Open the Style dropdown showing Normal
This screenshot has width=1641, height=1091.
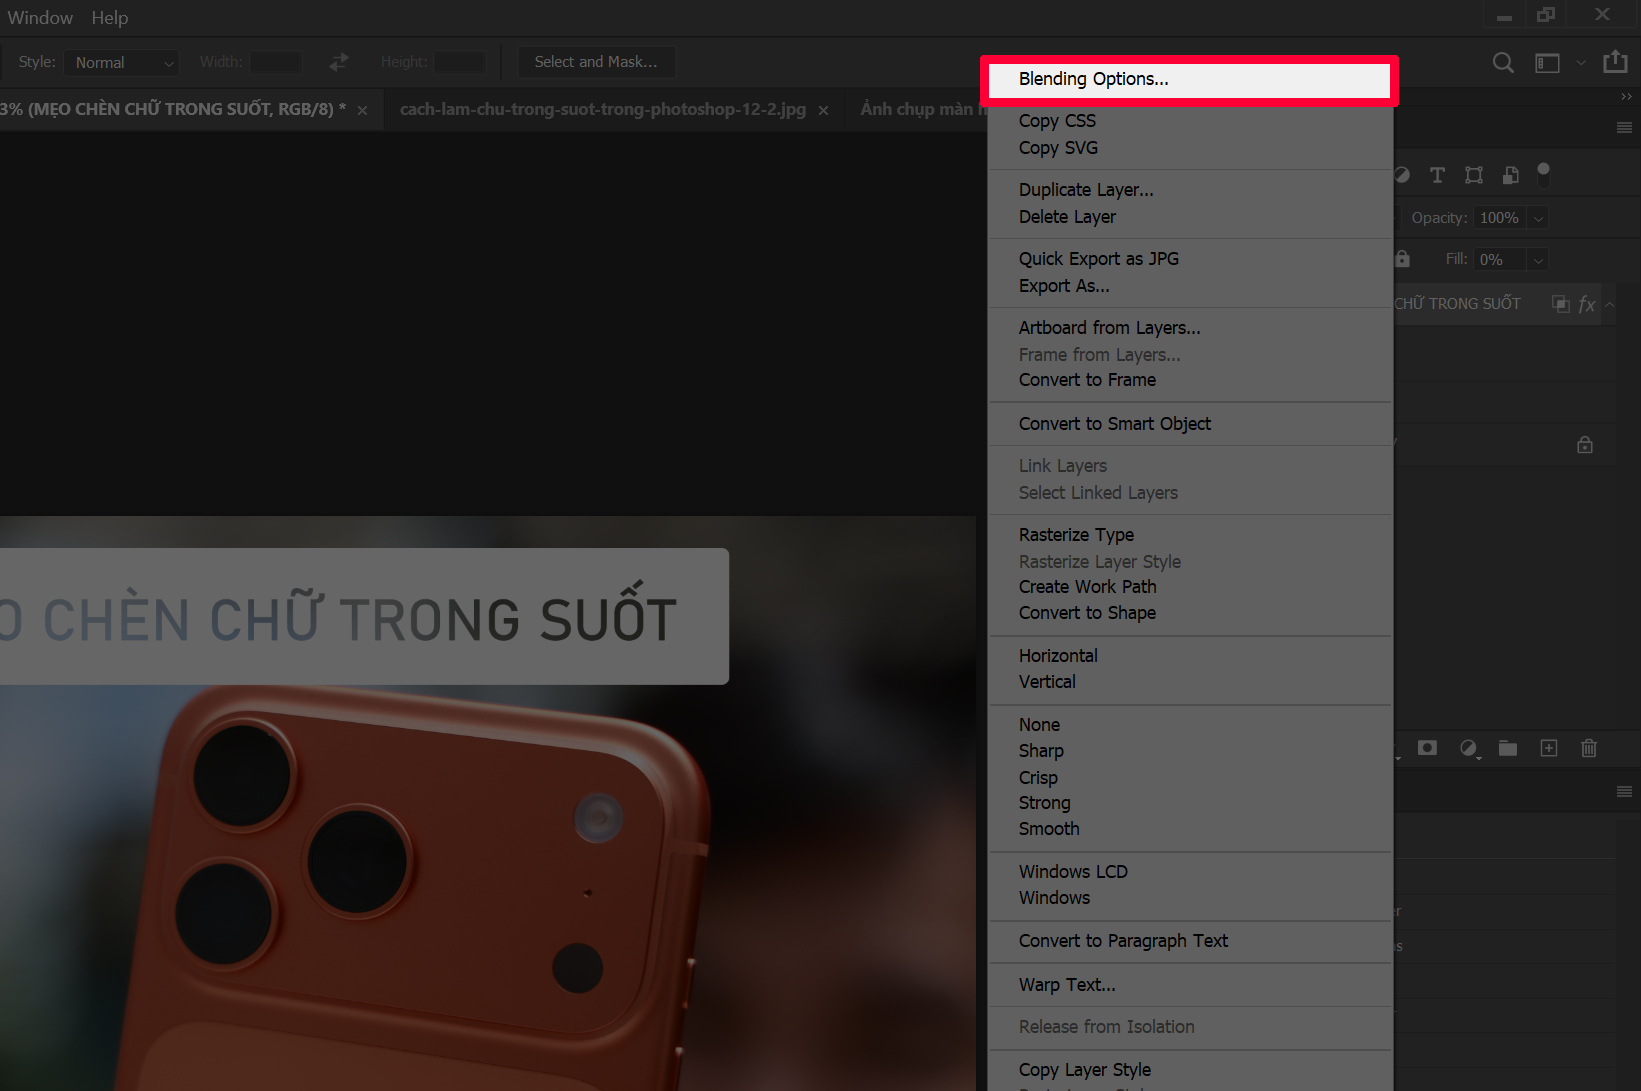121,62
